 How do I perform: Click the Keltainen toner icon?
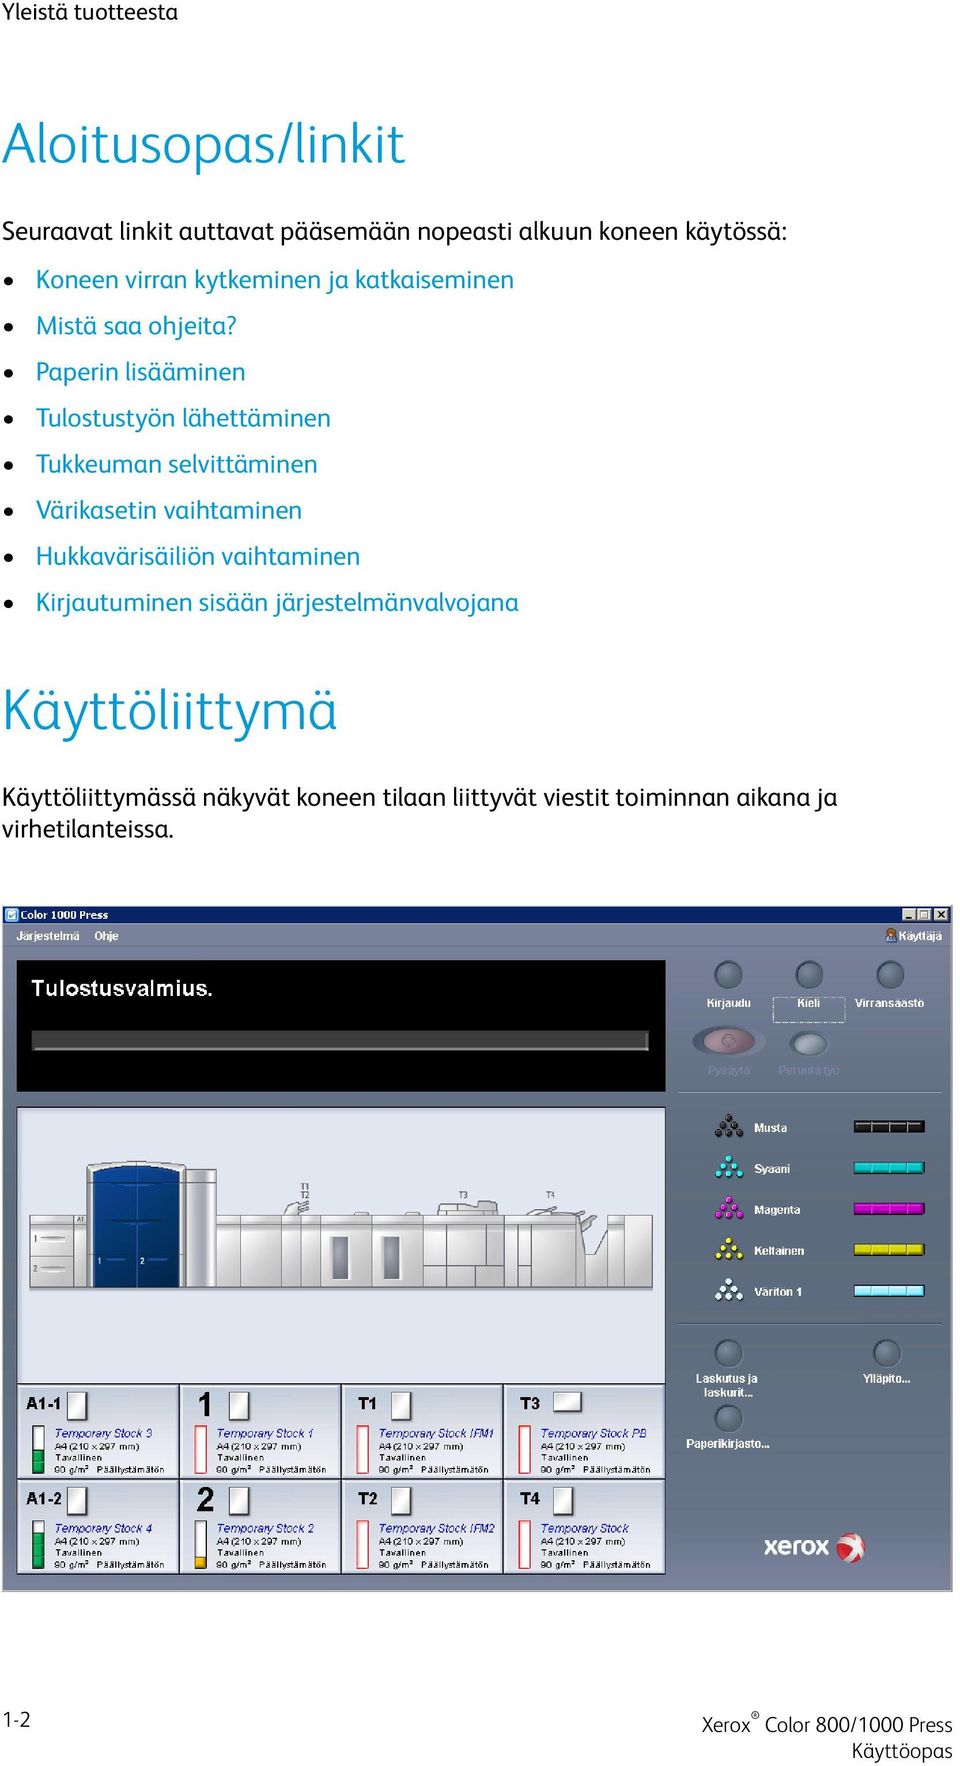tap(729, 1250)
